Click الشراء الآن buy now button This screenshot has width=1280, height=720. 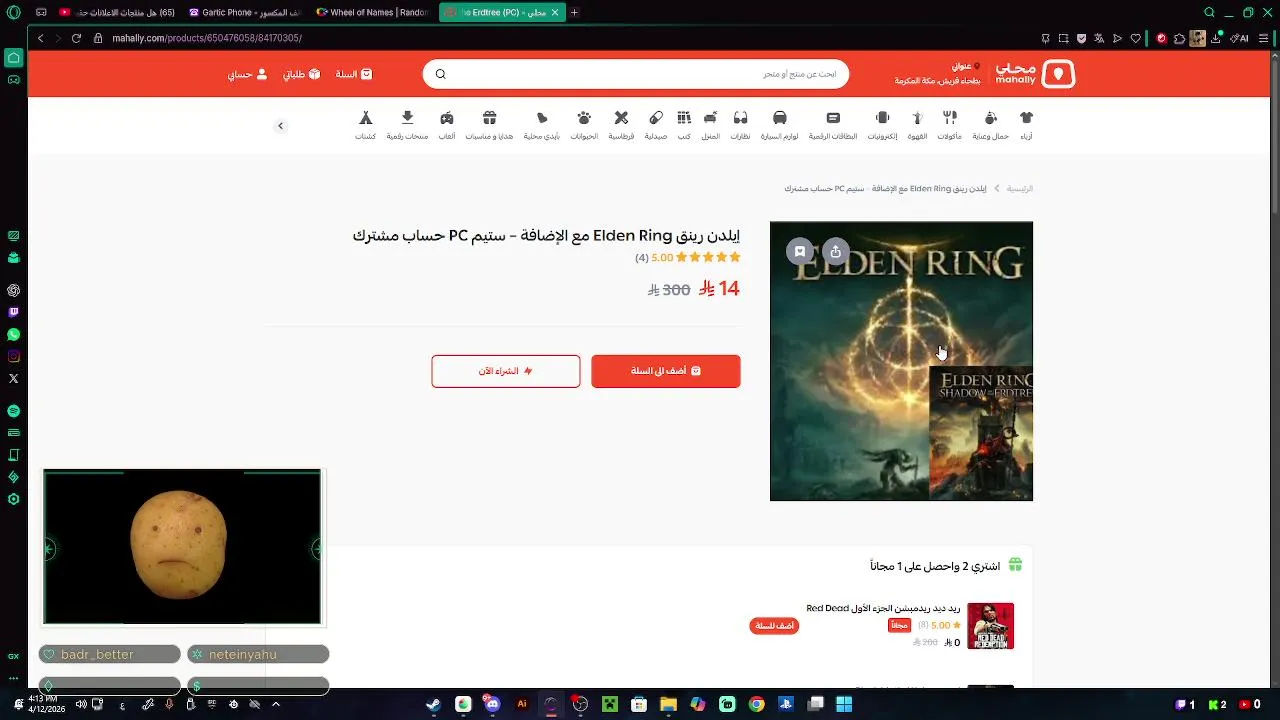506,371
